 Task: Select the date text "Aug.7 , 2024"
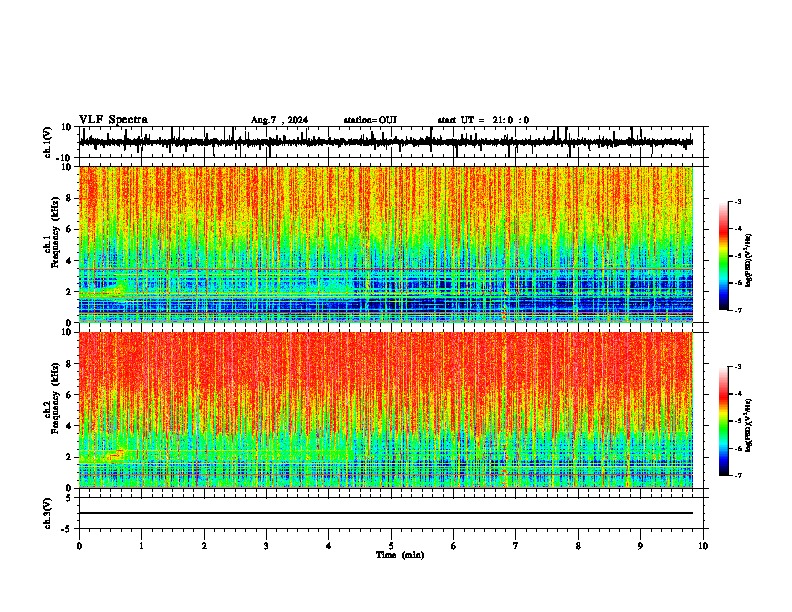[279, 120]
